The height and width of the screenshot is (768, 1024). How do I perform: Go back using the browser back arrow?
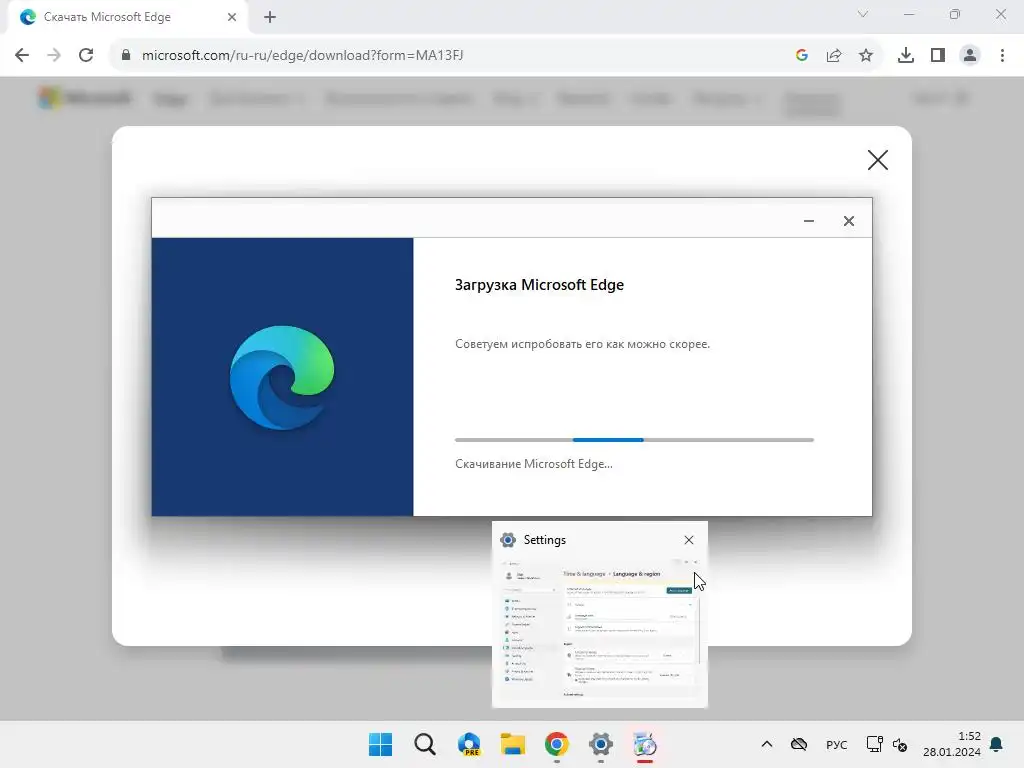[x=22, y=55]
